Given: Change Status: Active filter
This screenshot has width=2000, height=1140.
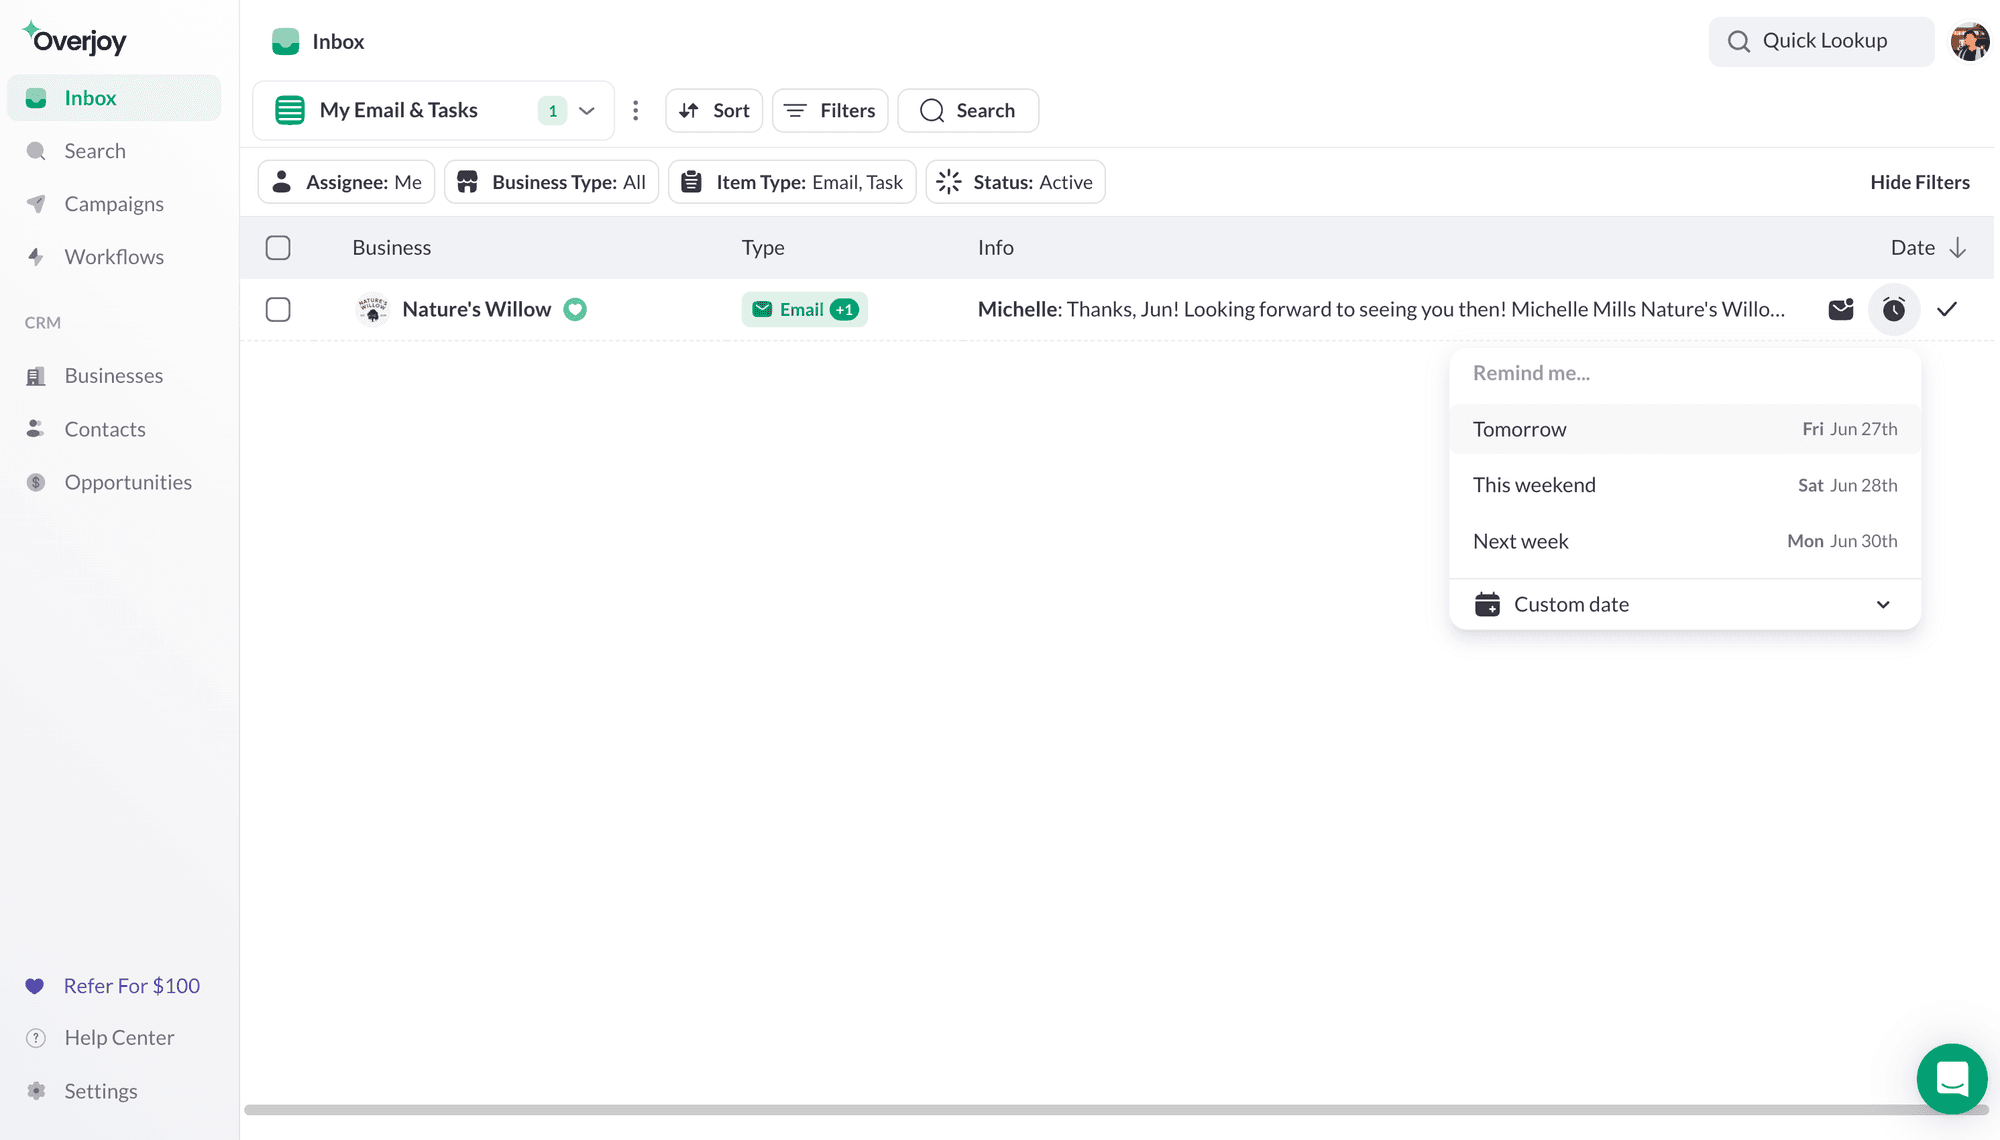Looking at the screenshot, I should [x=1015, y=182].
